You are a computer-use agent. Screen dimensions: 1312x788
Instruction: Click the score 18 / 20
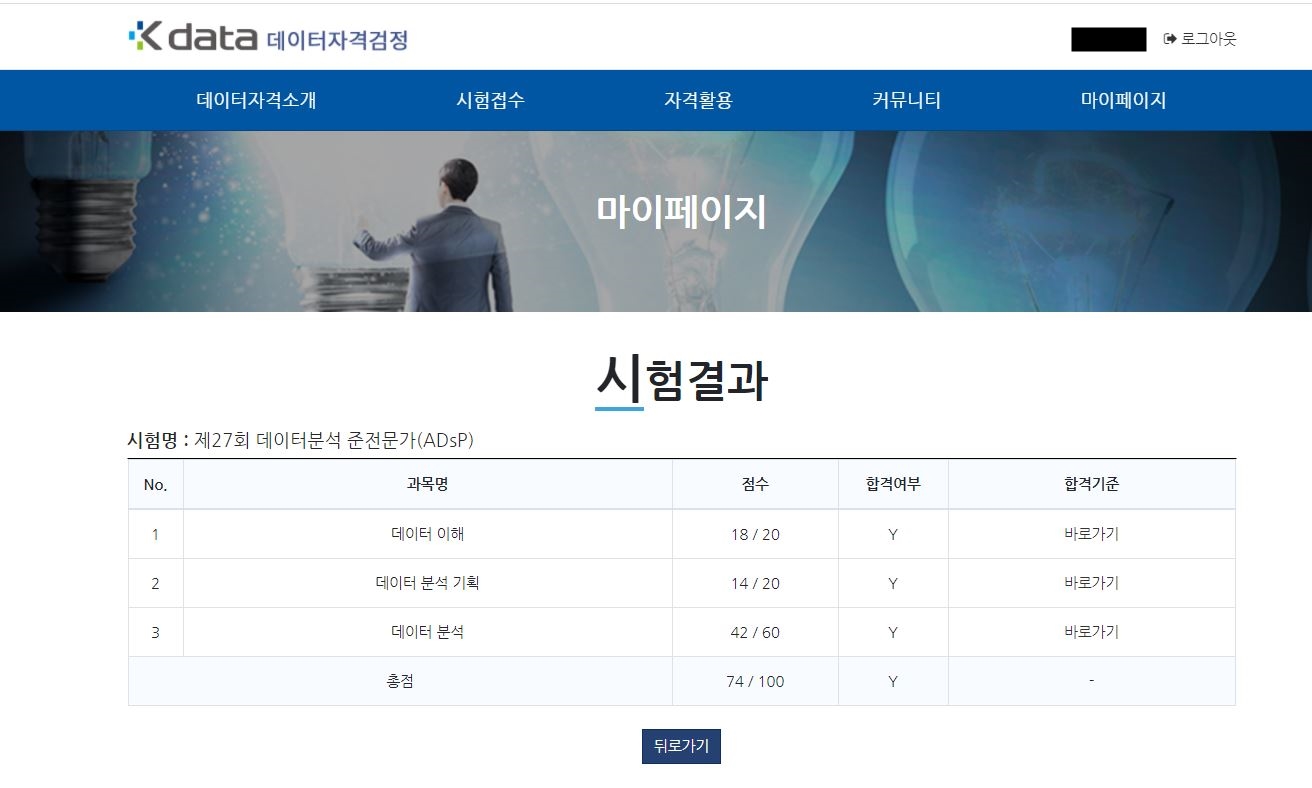coord(755,535)
